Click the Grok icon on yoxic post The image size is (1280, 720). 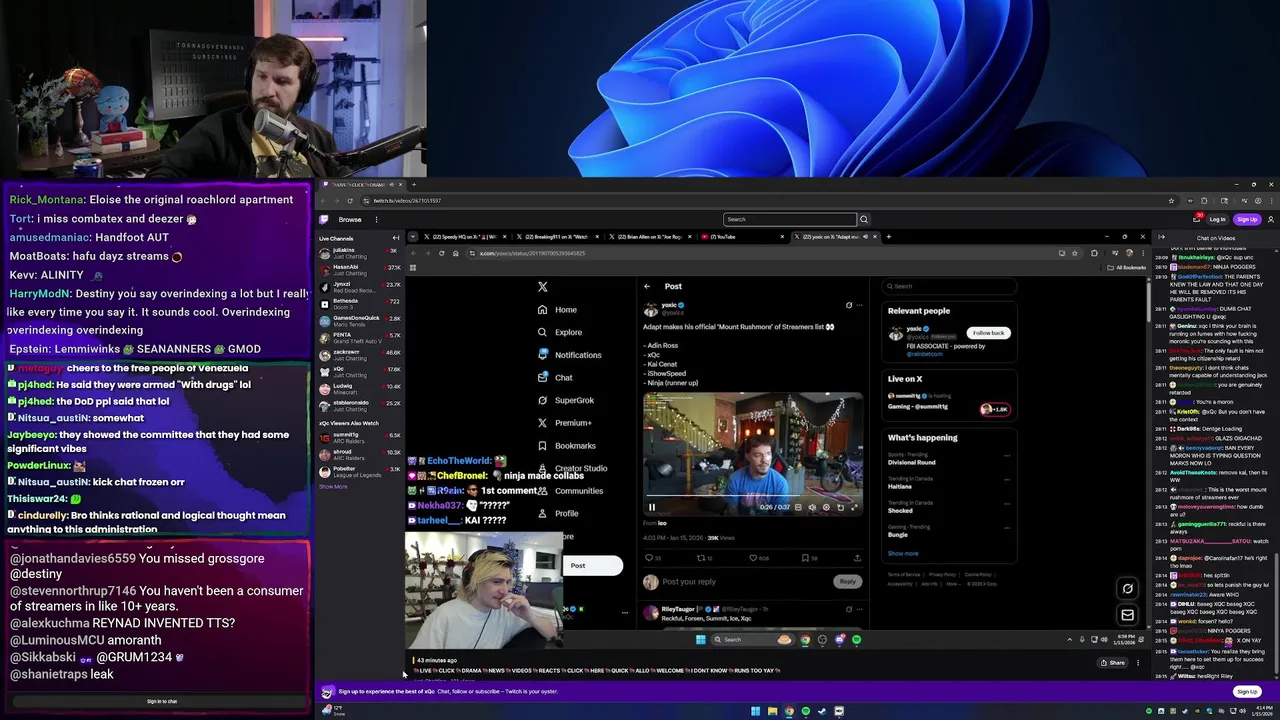[848, 306]
